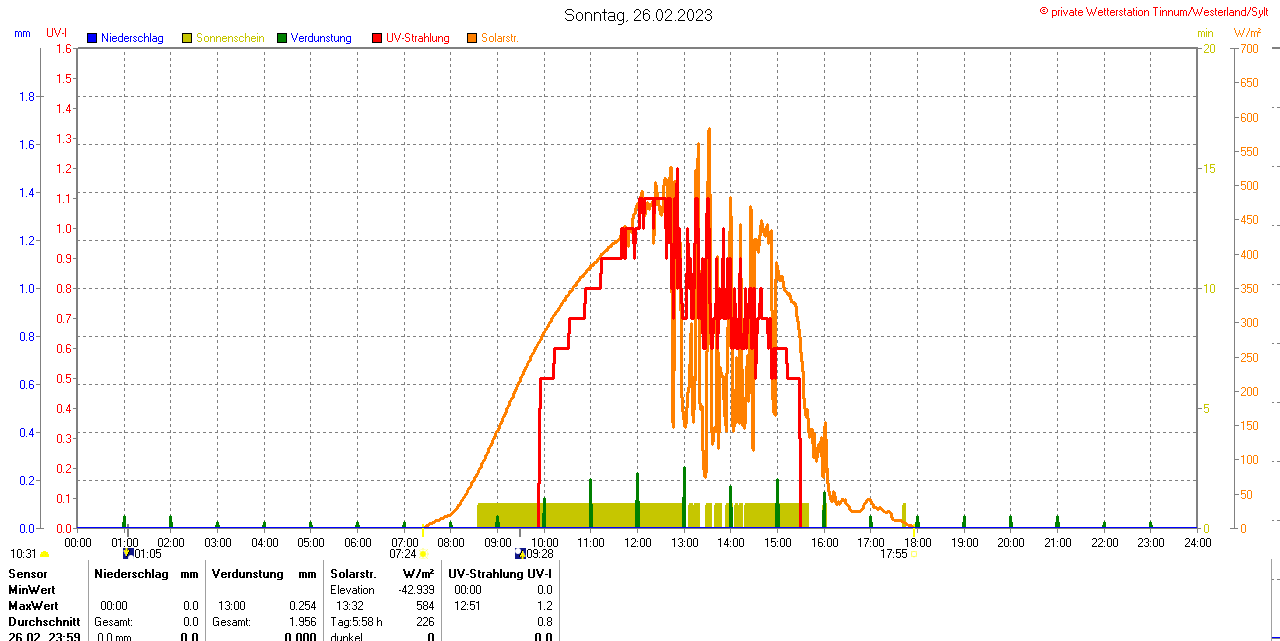Click the orange Solarstr. legend square
The image size is (1280, 641).
[x=472, y=38]
